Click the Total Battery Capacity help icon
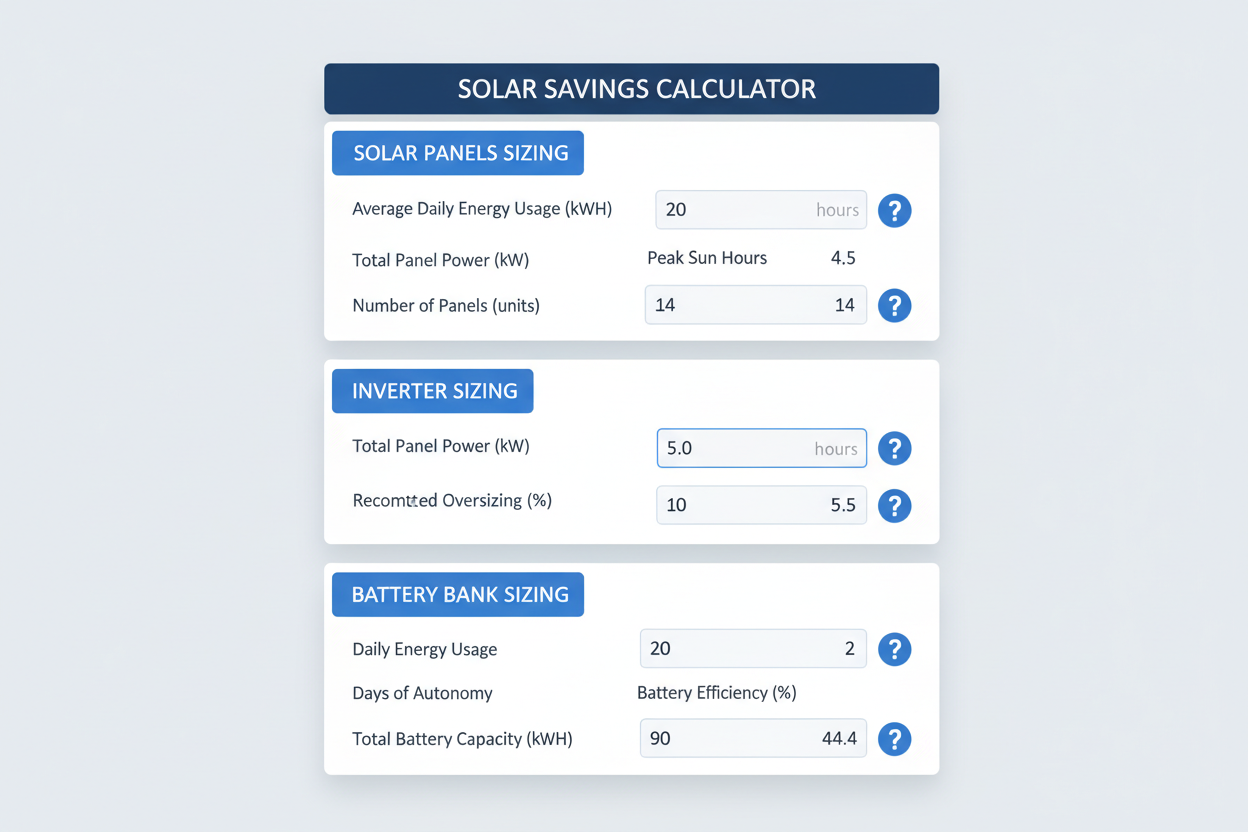This screenshot has height=832, width=1248. [x=894, y=739]
